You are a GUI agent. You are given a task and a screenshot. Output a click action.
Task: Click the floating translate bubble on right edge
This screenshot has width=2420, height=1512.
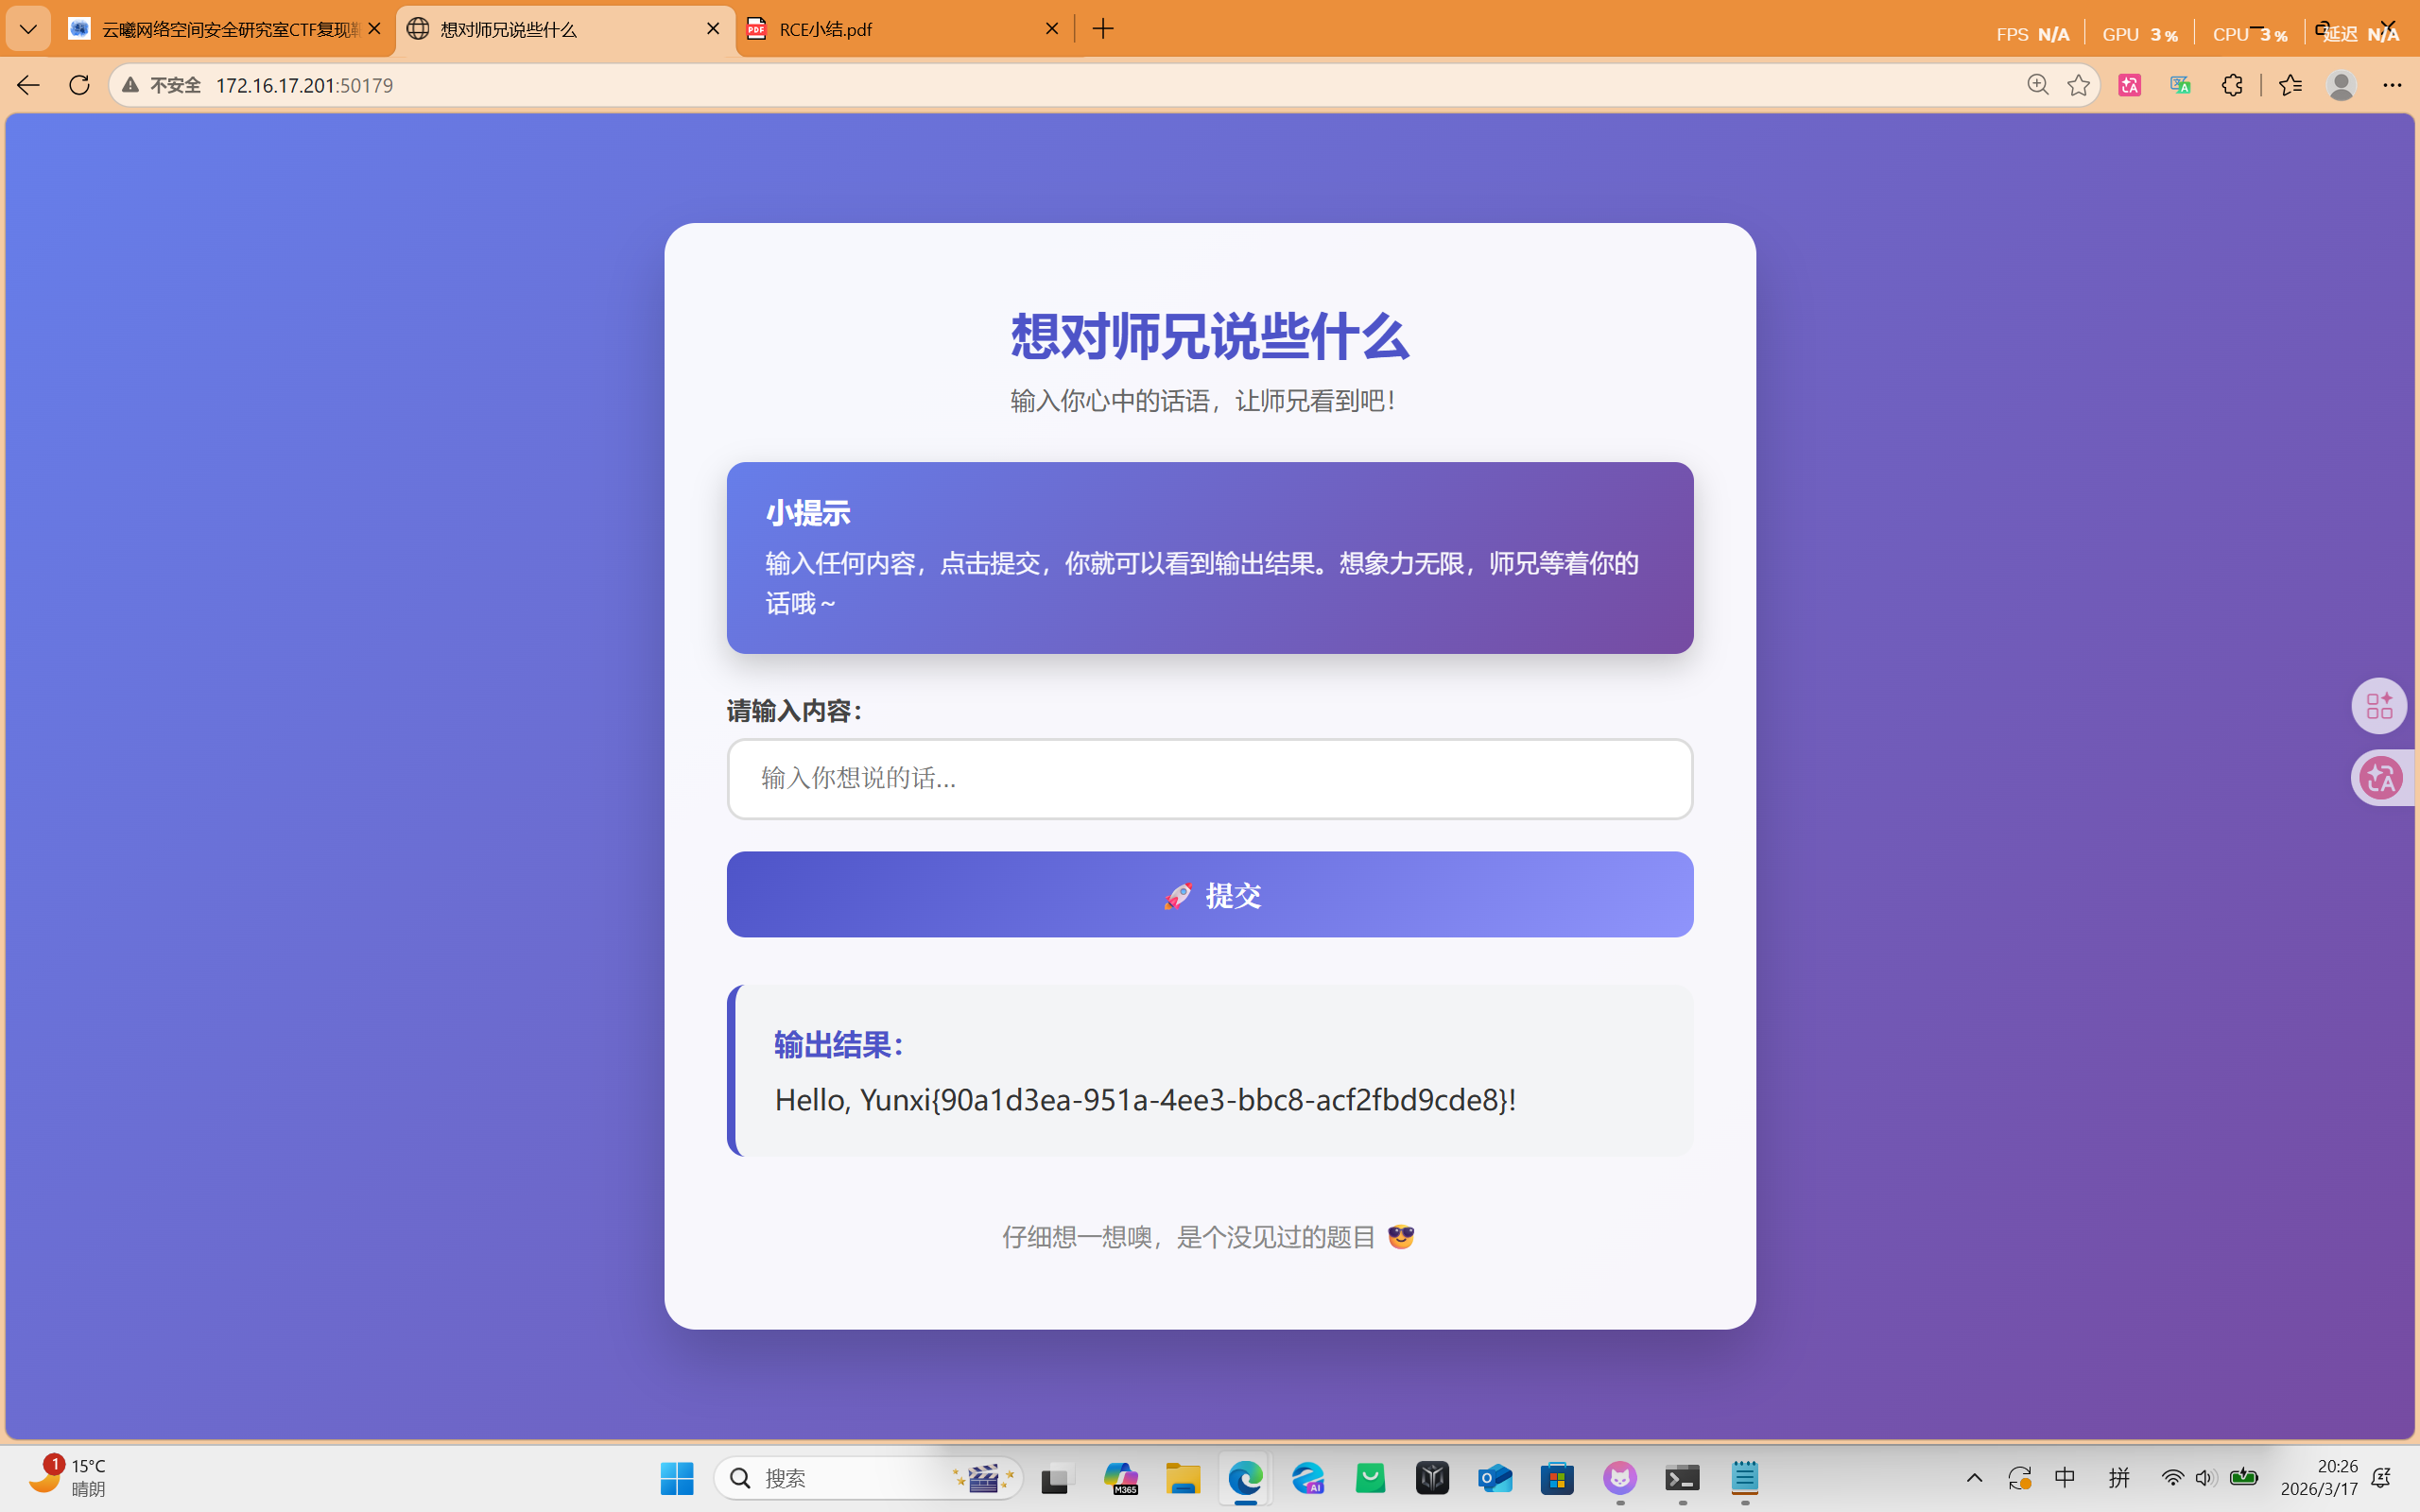pos(2381,778)
